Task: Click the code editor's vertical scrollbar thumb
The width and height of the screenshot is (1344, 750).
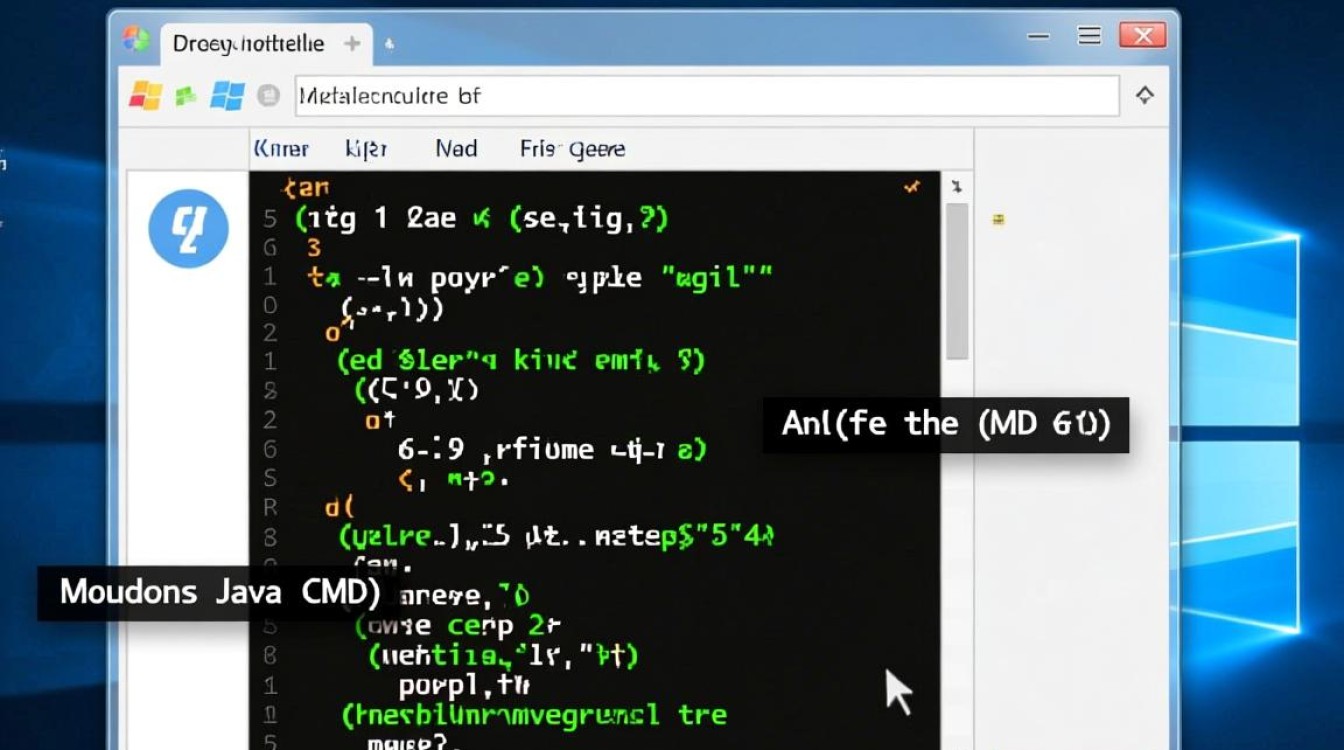Action: tap(957, 280)
